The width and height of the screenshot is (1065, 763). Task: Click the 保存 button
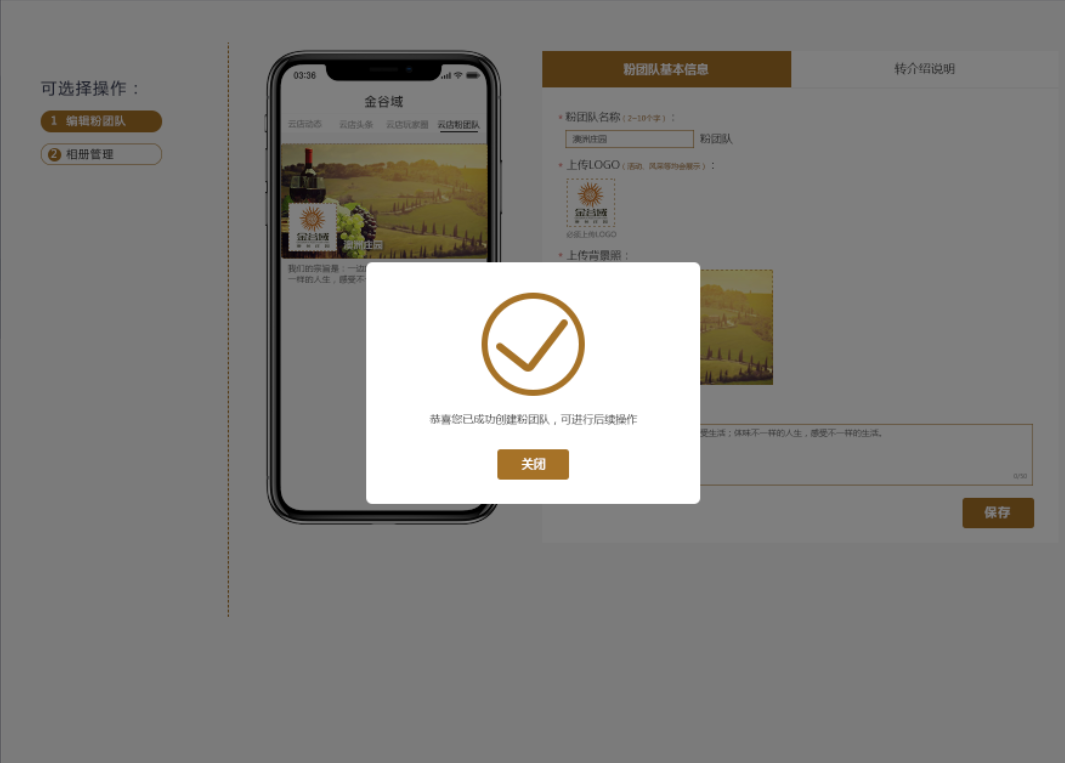click(x=998, y=512)
